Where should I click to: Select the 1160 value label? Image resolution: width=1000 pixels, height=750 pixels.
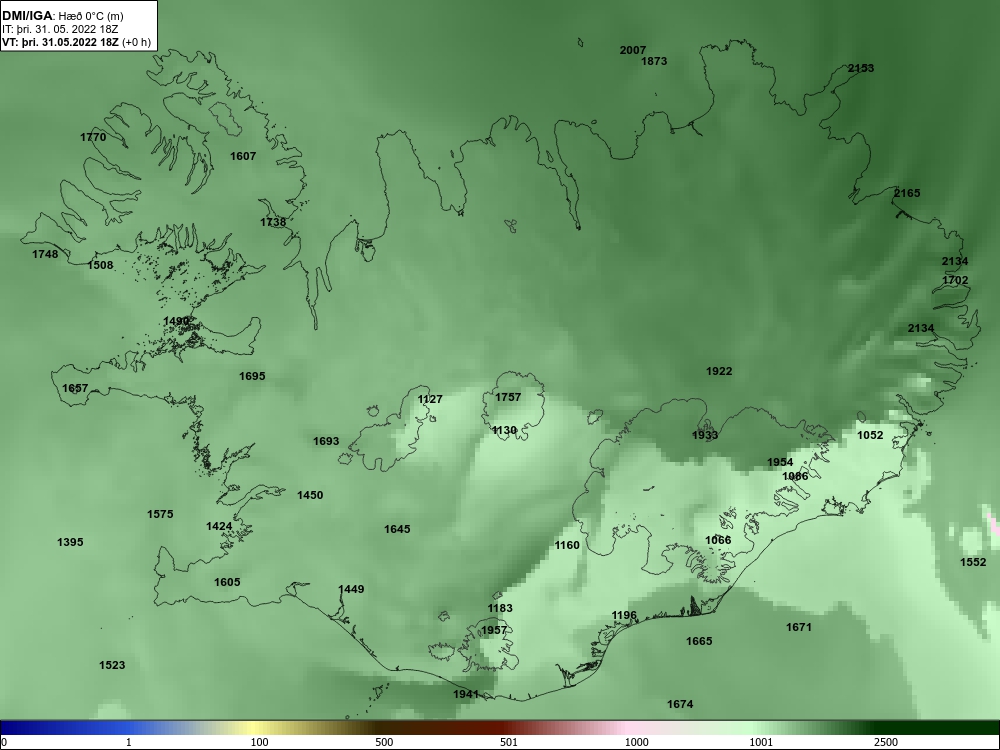[x=567, y=545]
